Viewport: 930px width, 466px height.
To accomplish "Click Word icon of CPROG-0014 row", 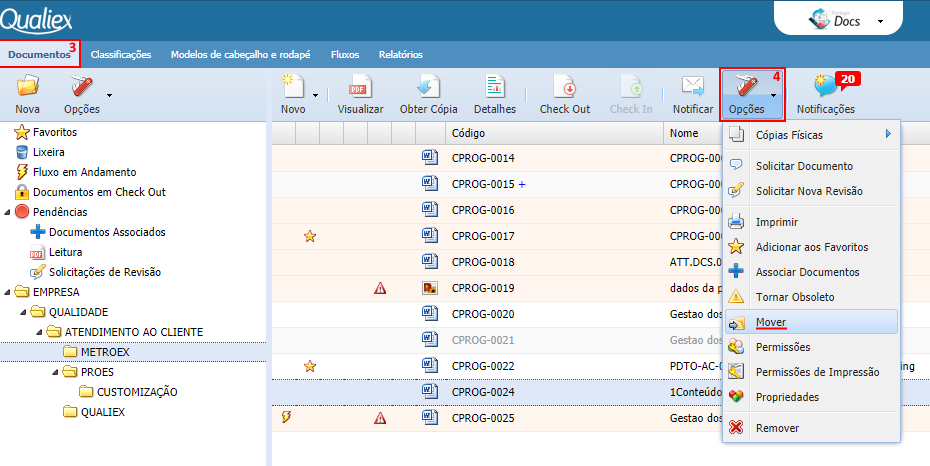I will [430, 158].
